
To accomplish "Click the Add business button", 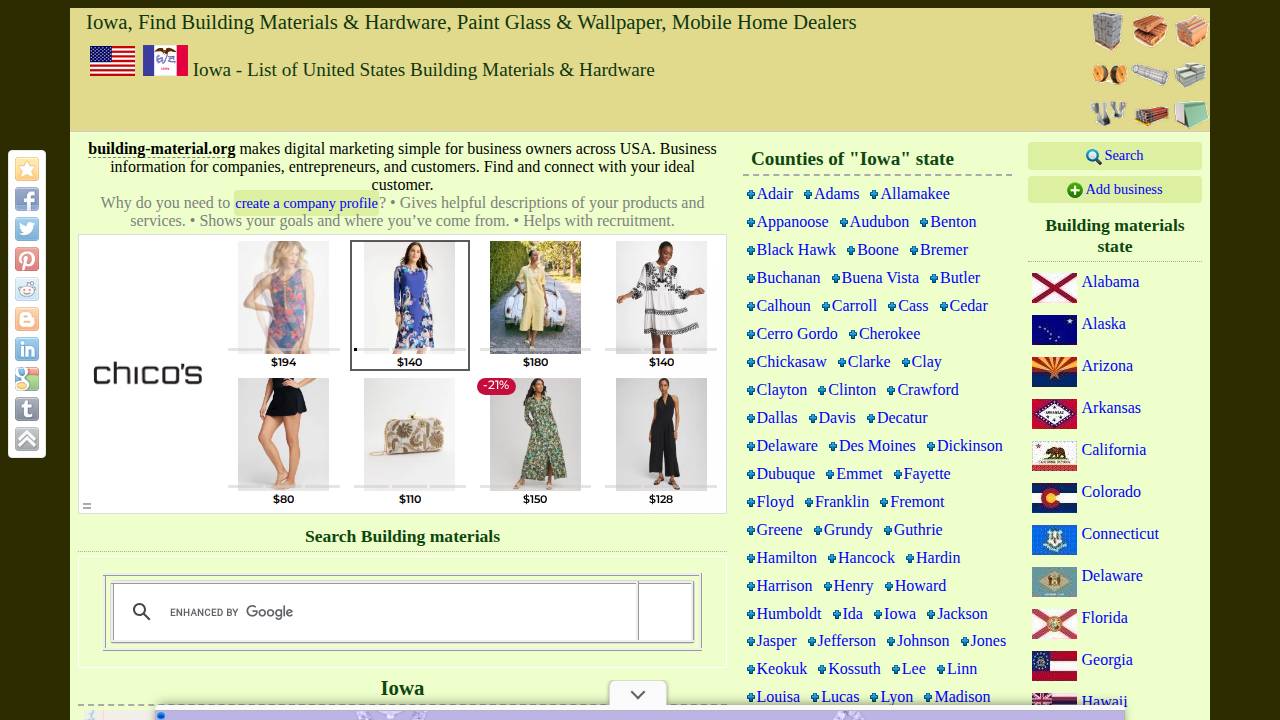I will (x=1114, y=189).
